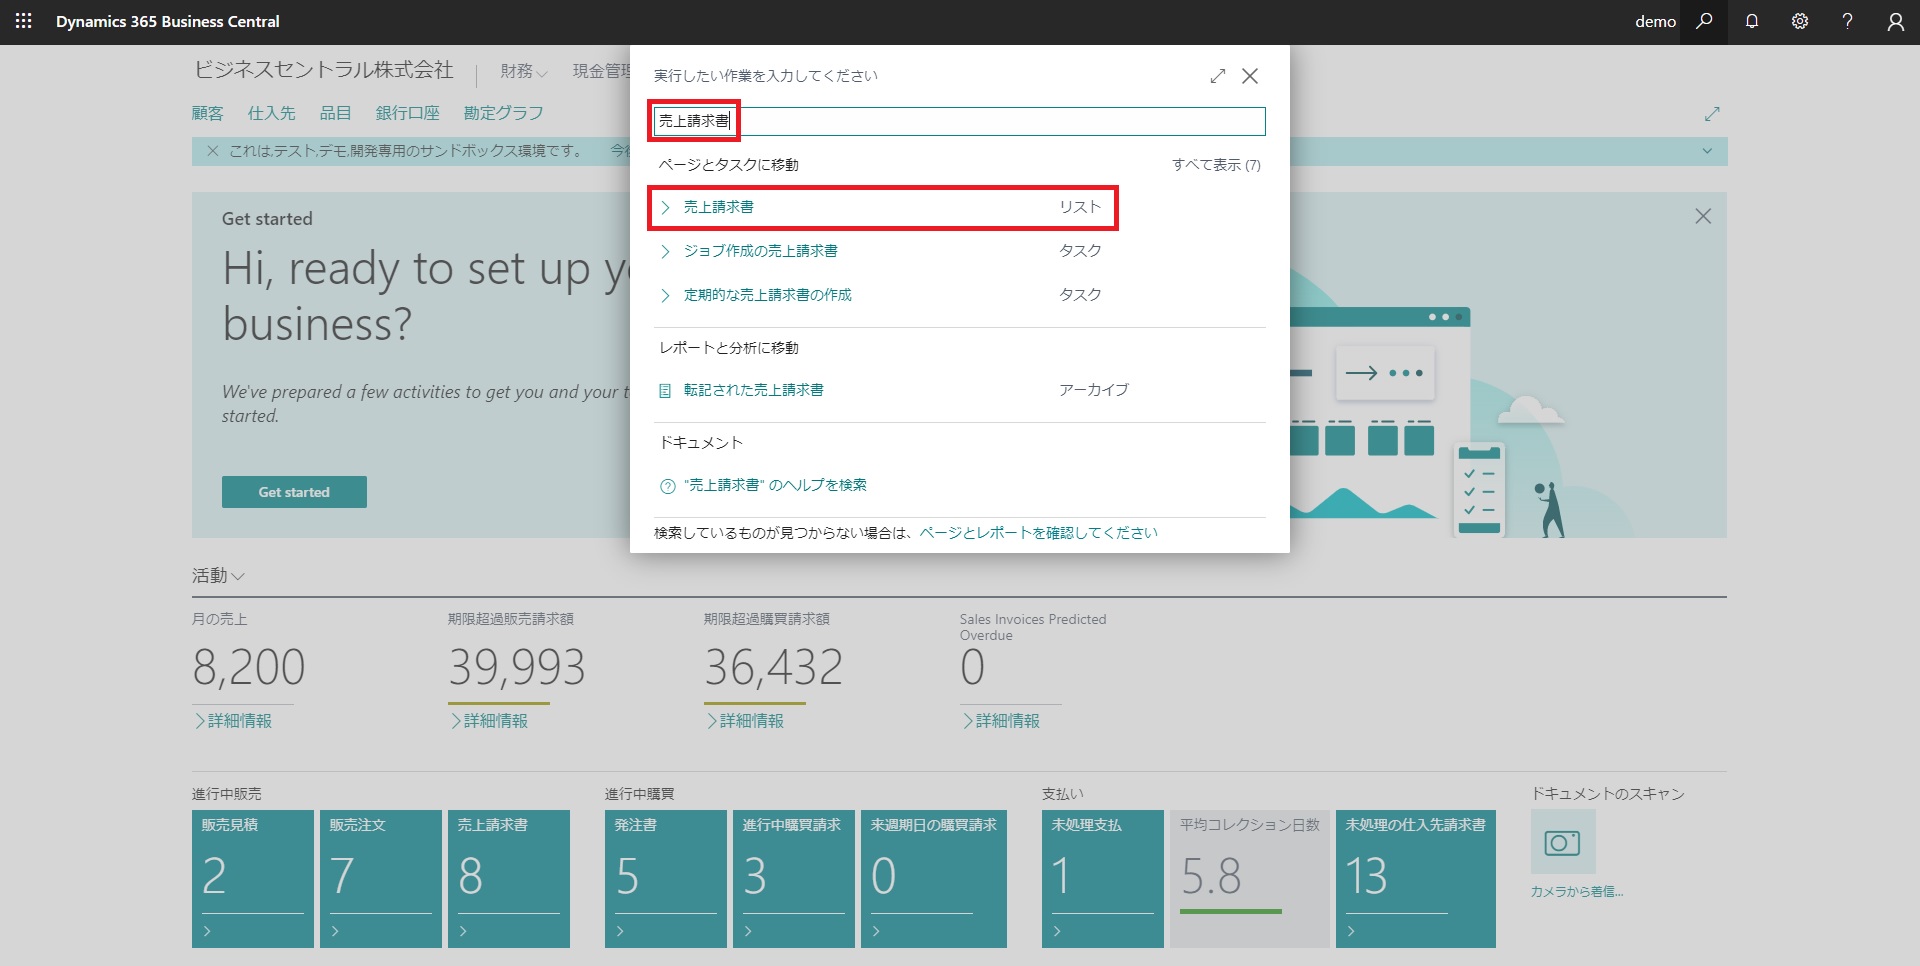1920x966 pixels.
Task: Expand the search dialog with arrow icon
Action: (1217, 76)
